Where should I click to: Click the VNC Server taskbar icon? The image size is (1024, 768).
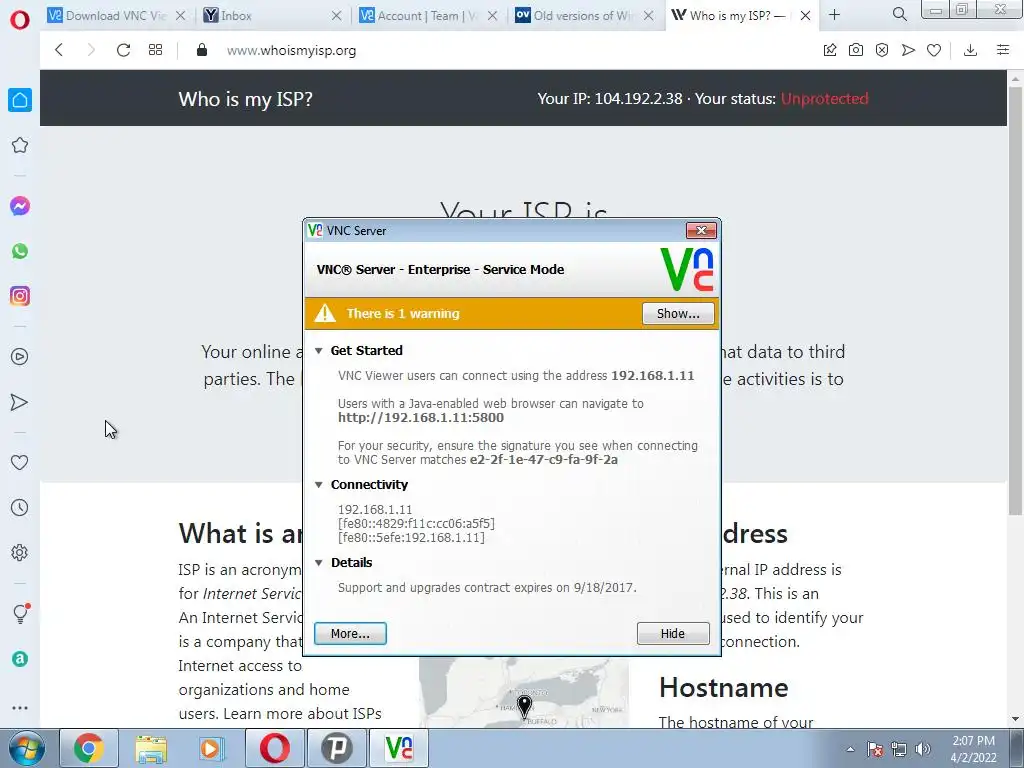coord(398,748)
